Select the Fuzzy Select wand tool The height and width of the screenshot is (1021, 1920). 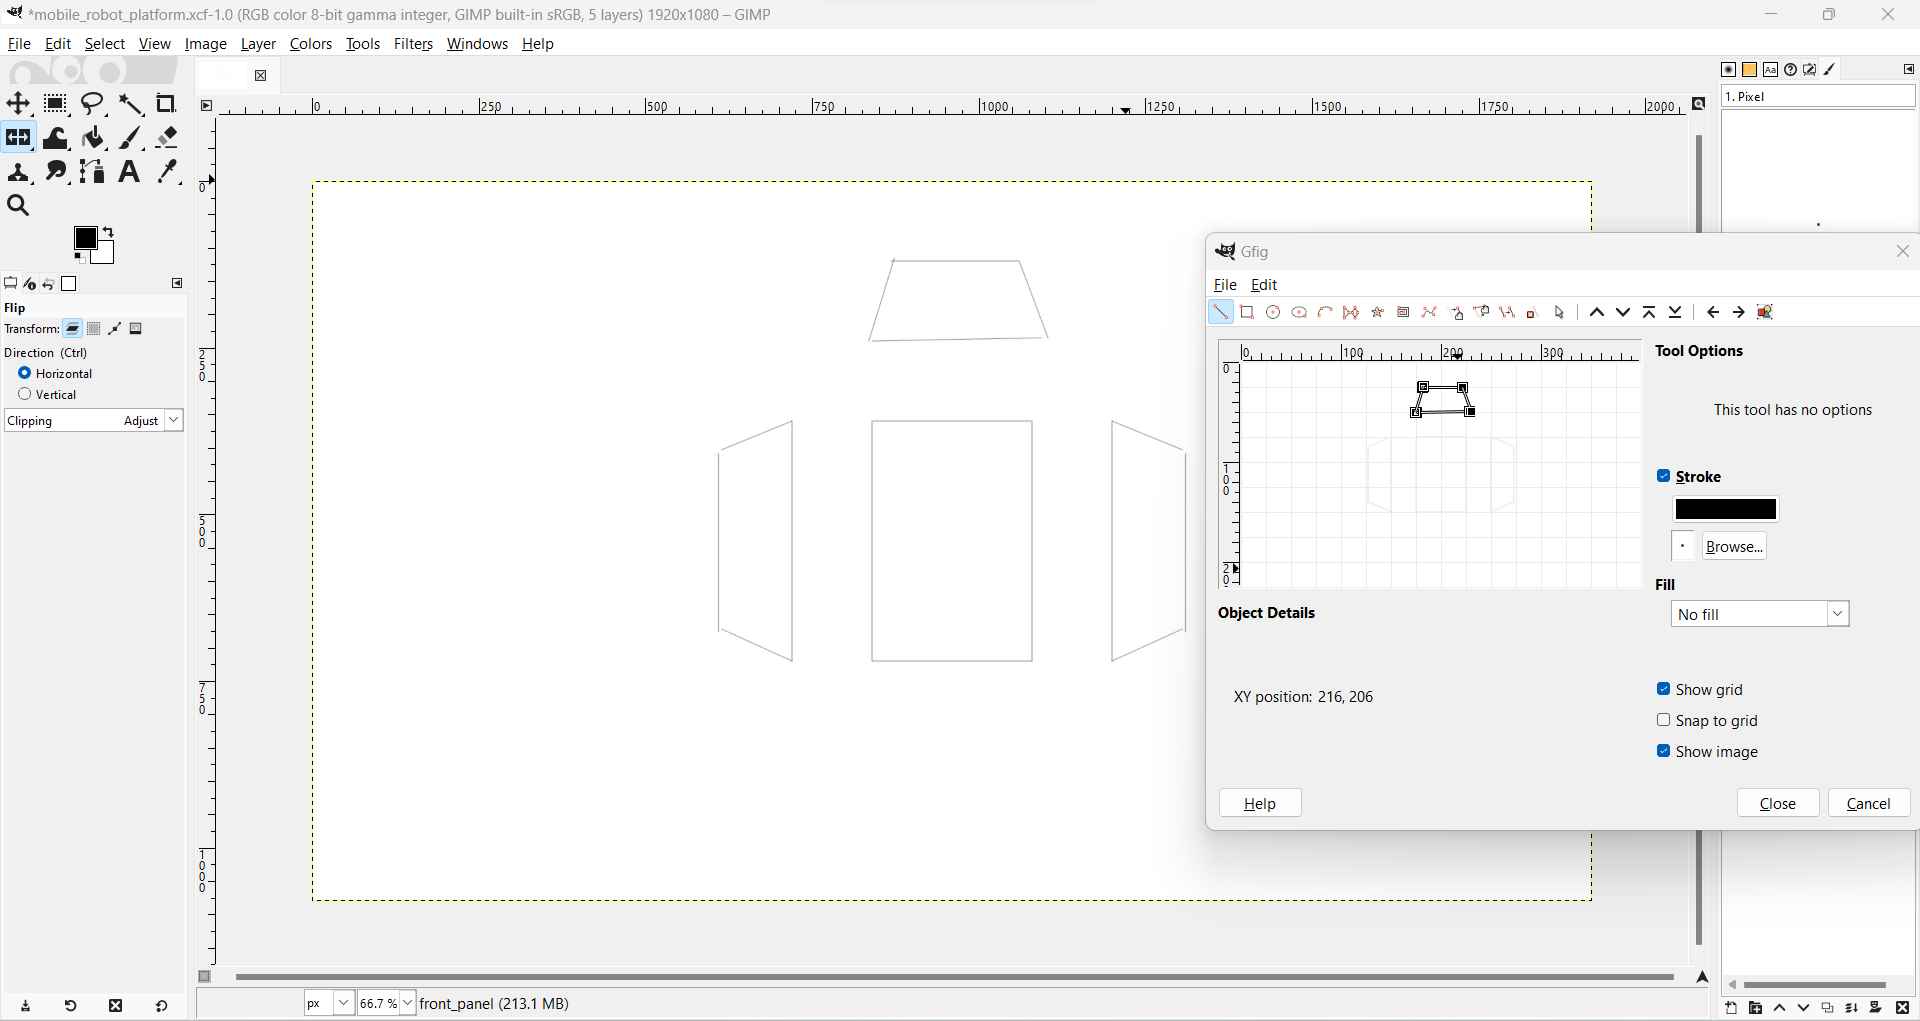[x=131, y=104]
